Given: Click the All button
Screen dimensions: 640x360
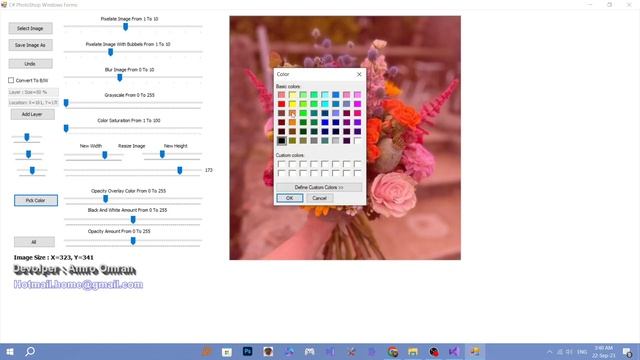Looking at the screenshot, I should [x=34, y=242].
